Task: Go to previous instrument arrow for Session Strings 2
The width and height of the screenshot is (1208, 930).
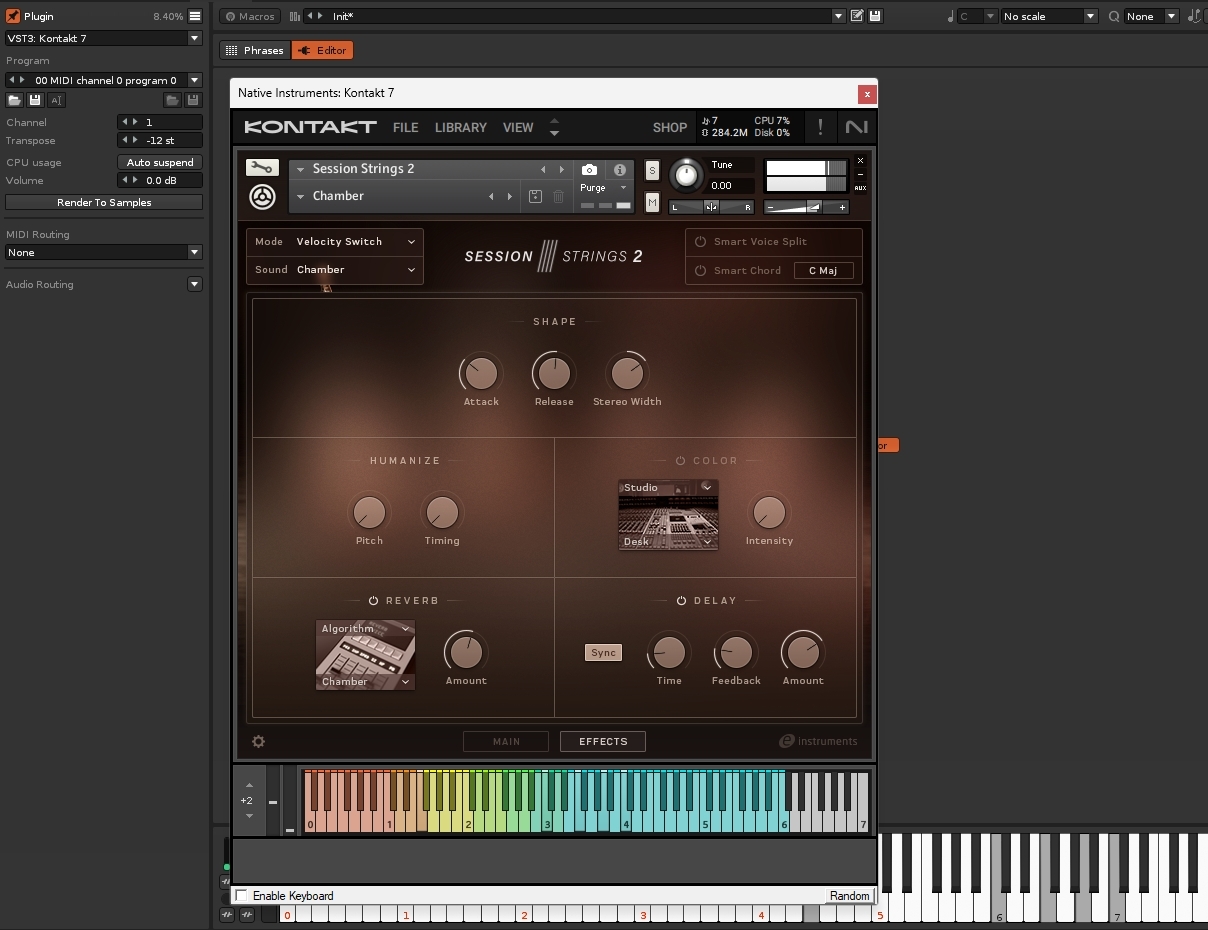Action: pos(543,170)
